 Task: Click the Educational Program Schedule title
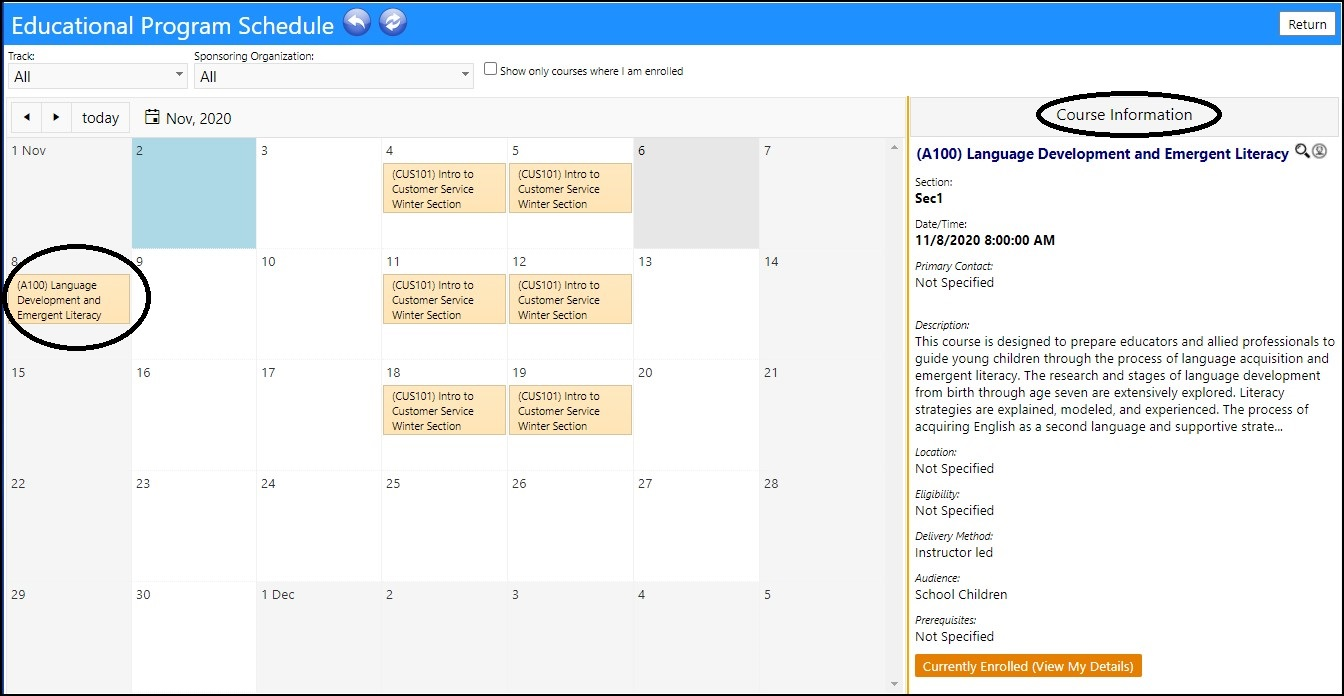172,24
